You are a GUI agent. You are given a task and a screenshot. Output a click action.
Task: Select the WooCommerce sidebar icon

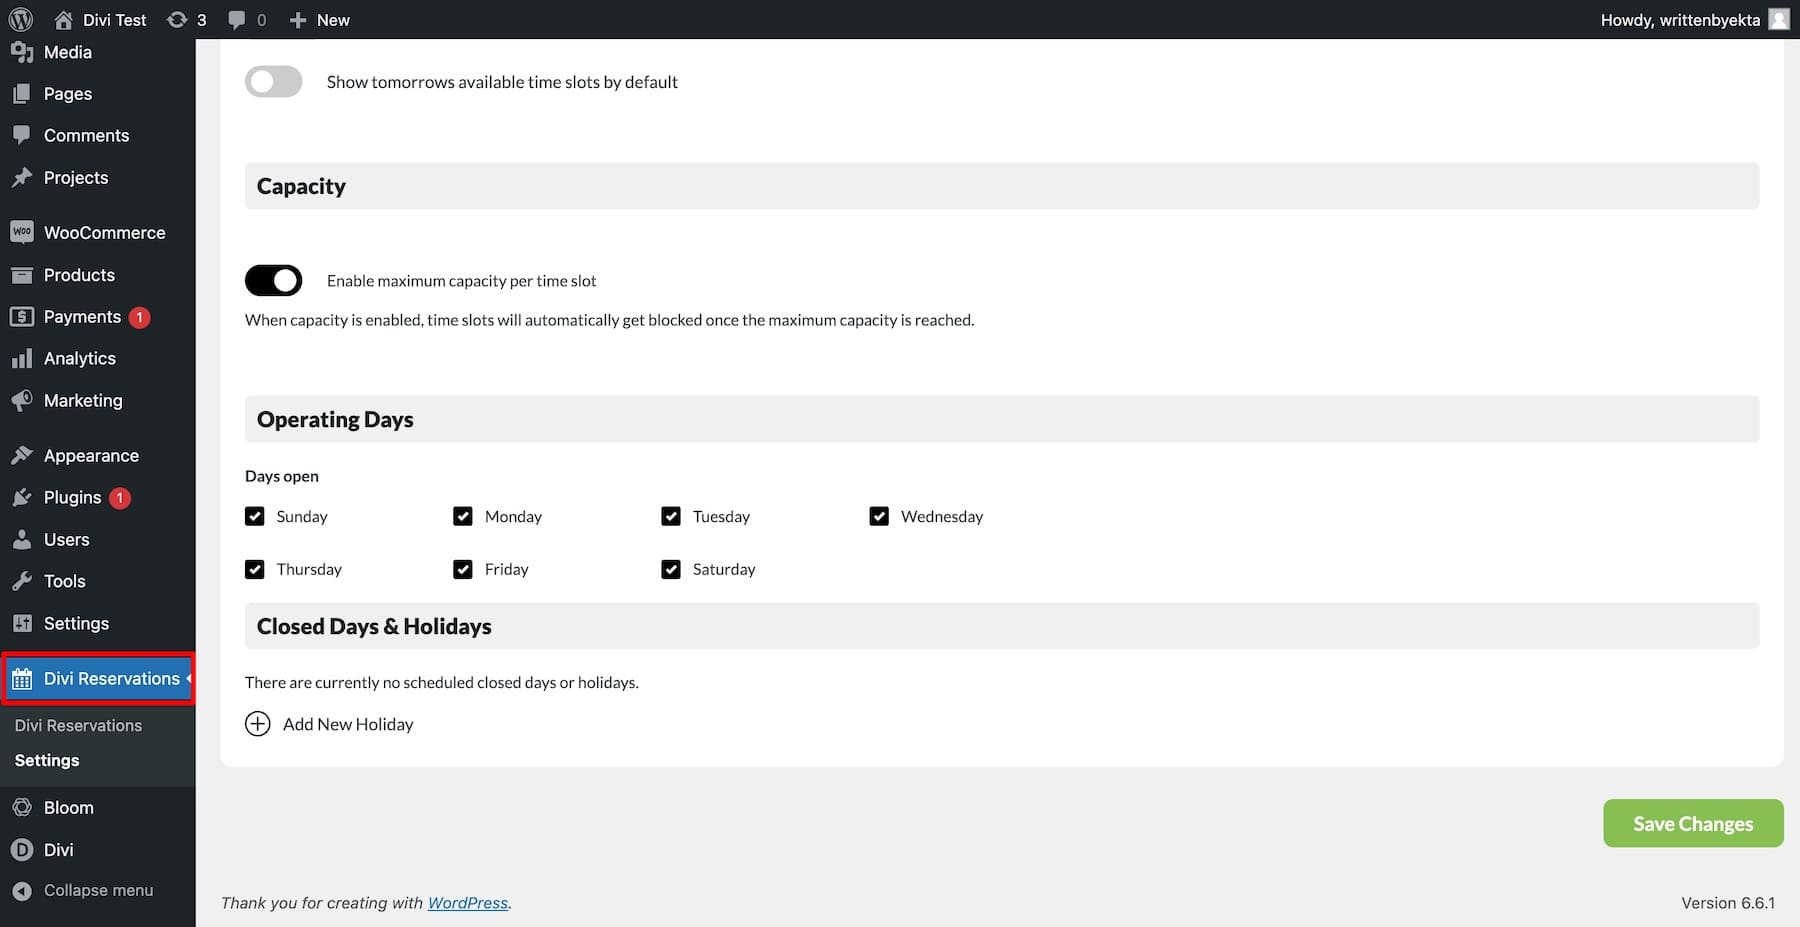(22, 231)
